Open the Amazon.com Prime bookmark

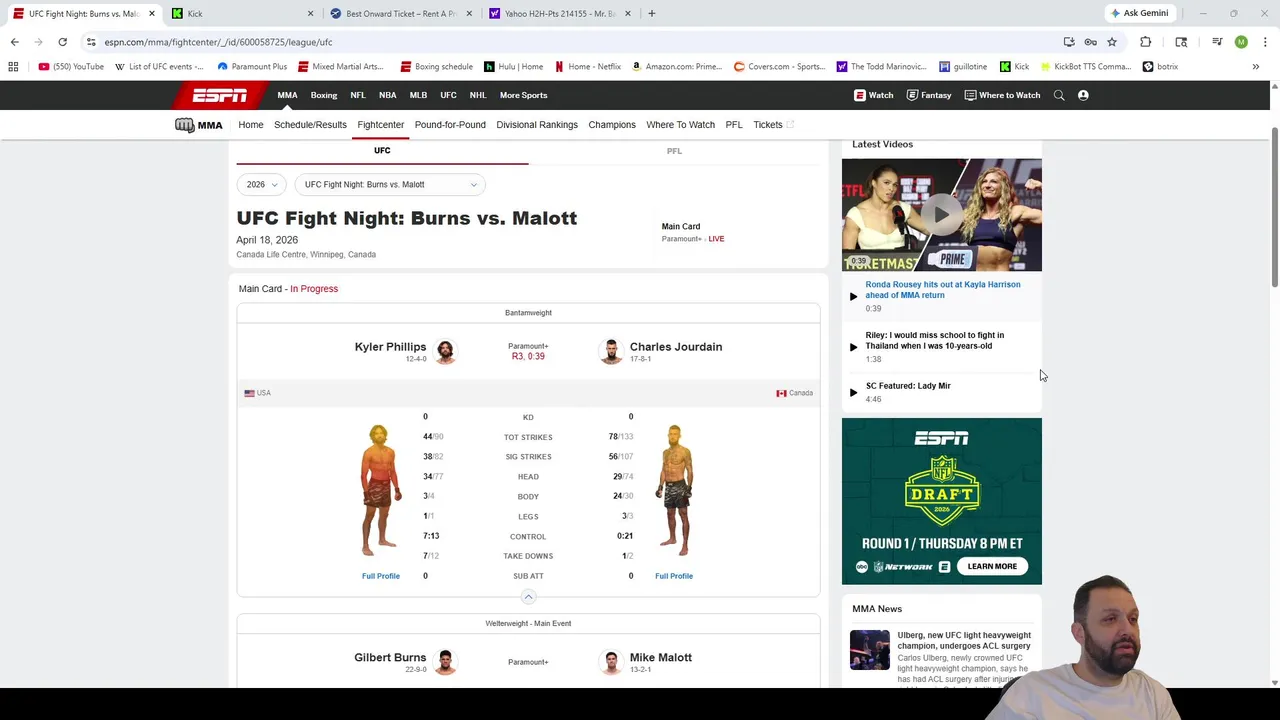coord(677,66)
